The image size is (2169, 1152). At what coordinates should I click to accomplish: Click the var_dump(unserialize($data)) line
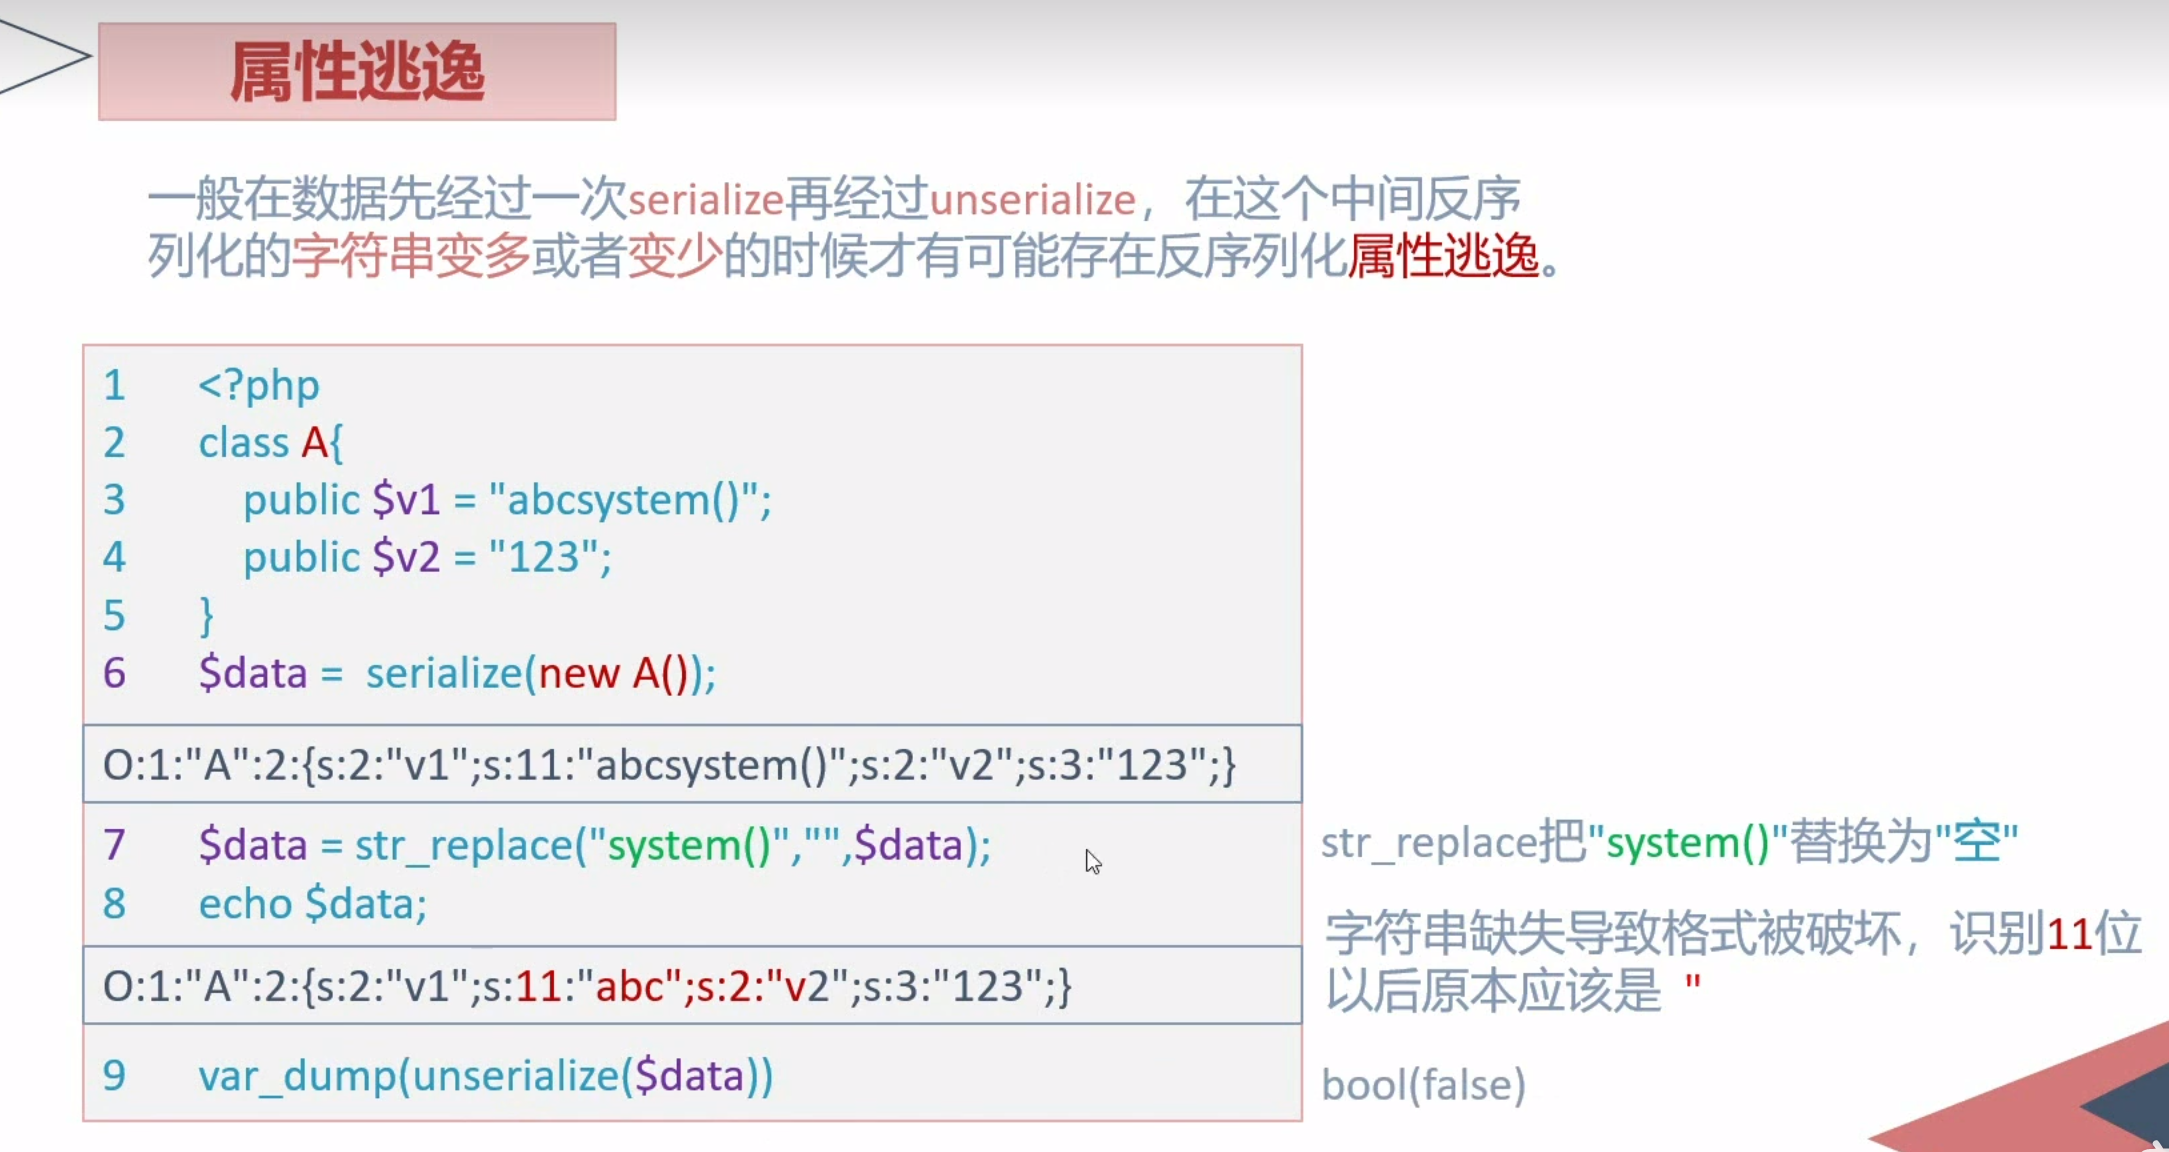coord(486,1076)
